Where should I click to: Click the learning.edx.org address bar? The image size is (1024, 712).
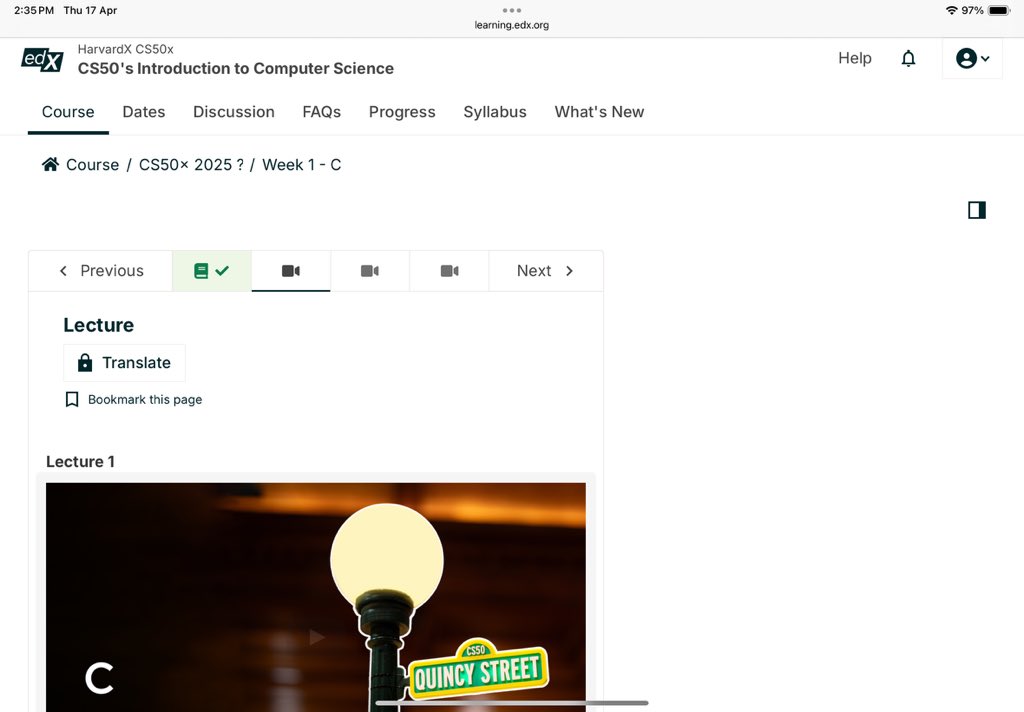[511, 25]
